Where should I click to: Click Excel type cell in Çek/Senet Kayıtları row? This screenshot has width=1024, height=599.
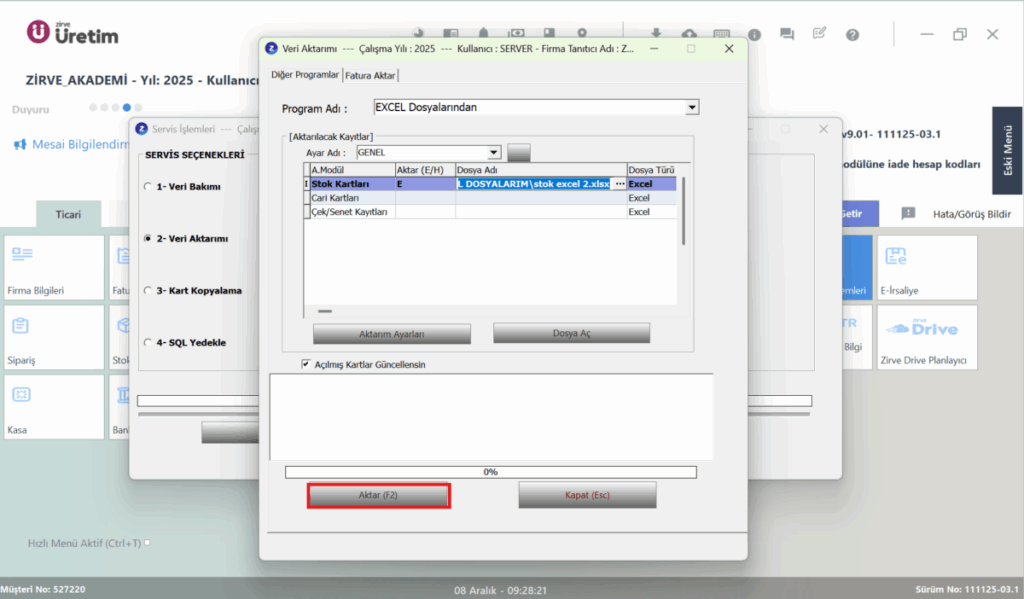tap(652, 212)
